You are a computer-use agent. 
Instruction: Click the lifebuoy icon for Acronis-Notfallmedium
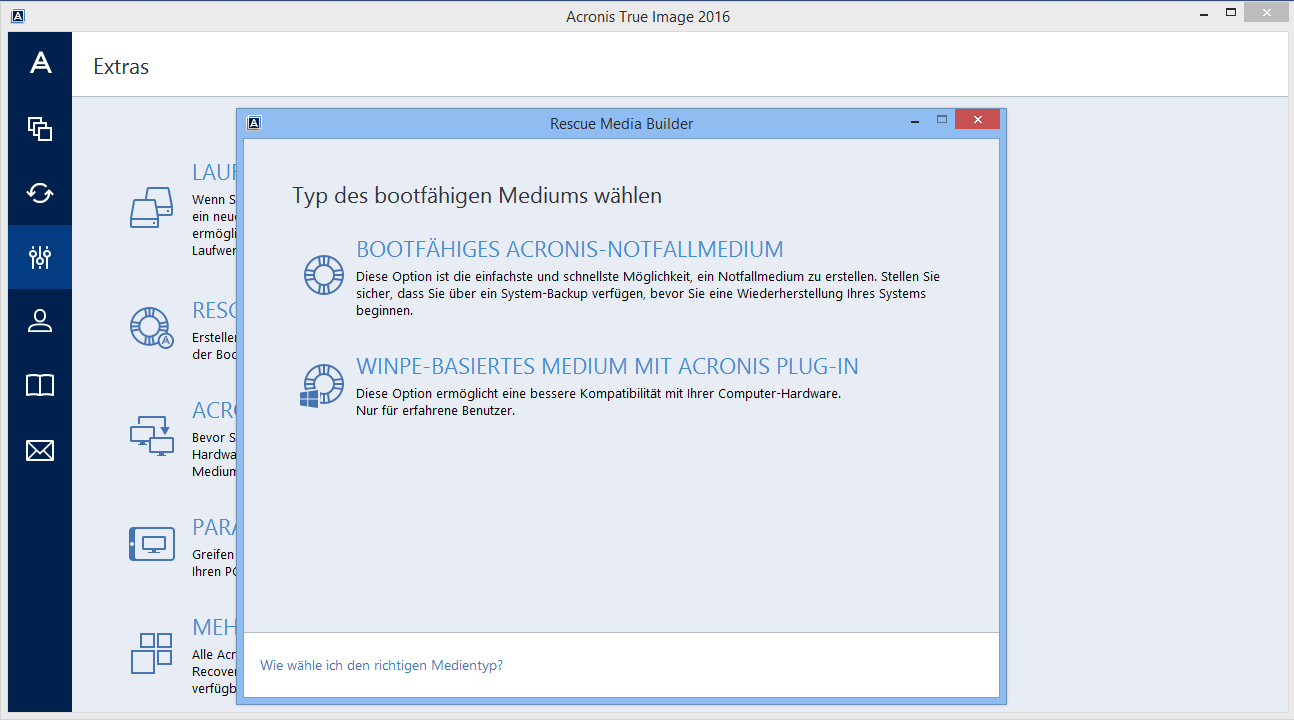click(x=324, y=275)
